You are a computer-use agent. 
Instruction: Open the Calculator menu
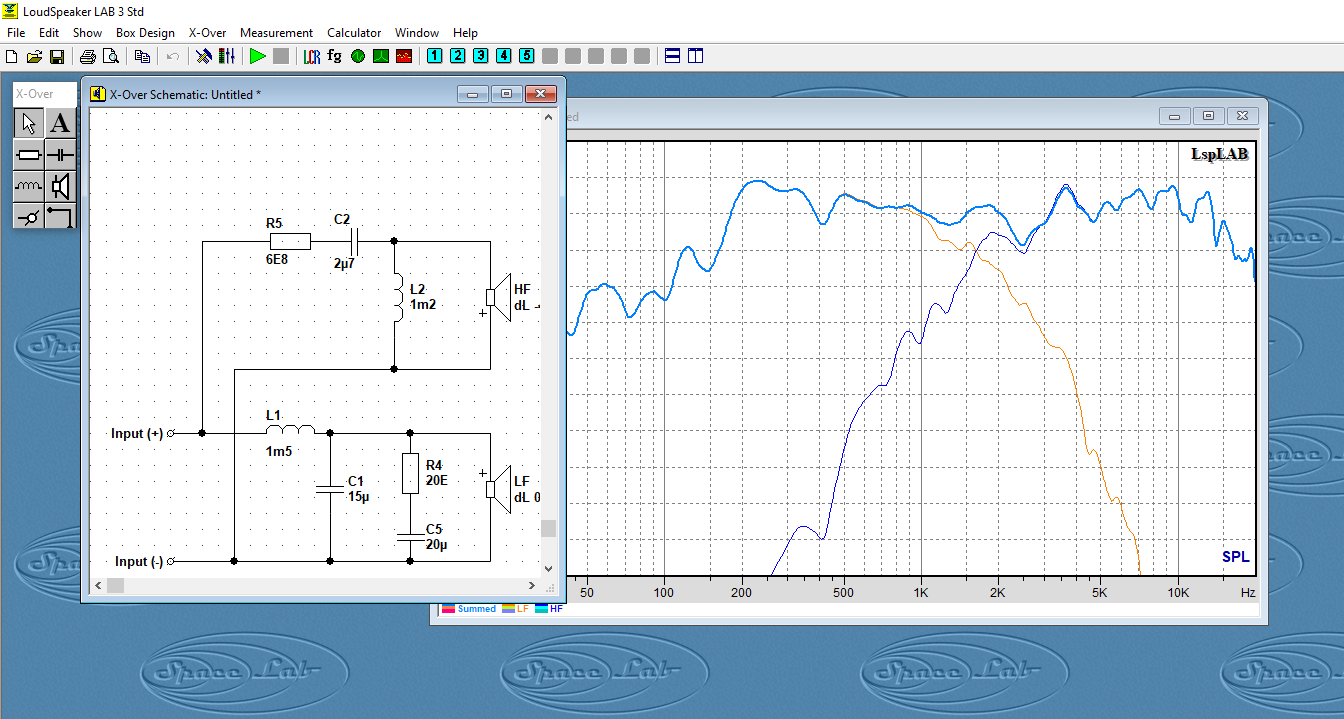(x=354, y=33)
